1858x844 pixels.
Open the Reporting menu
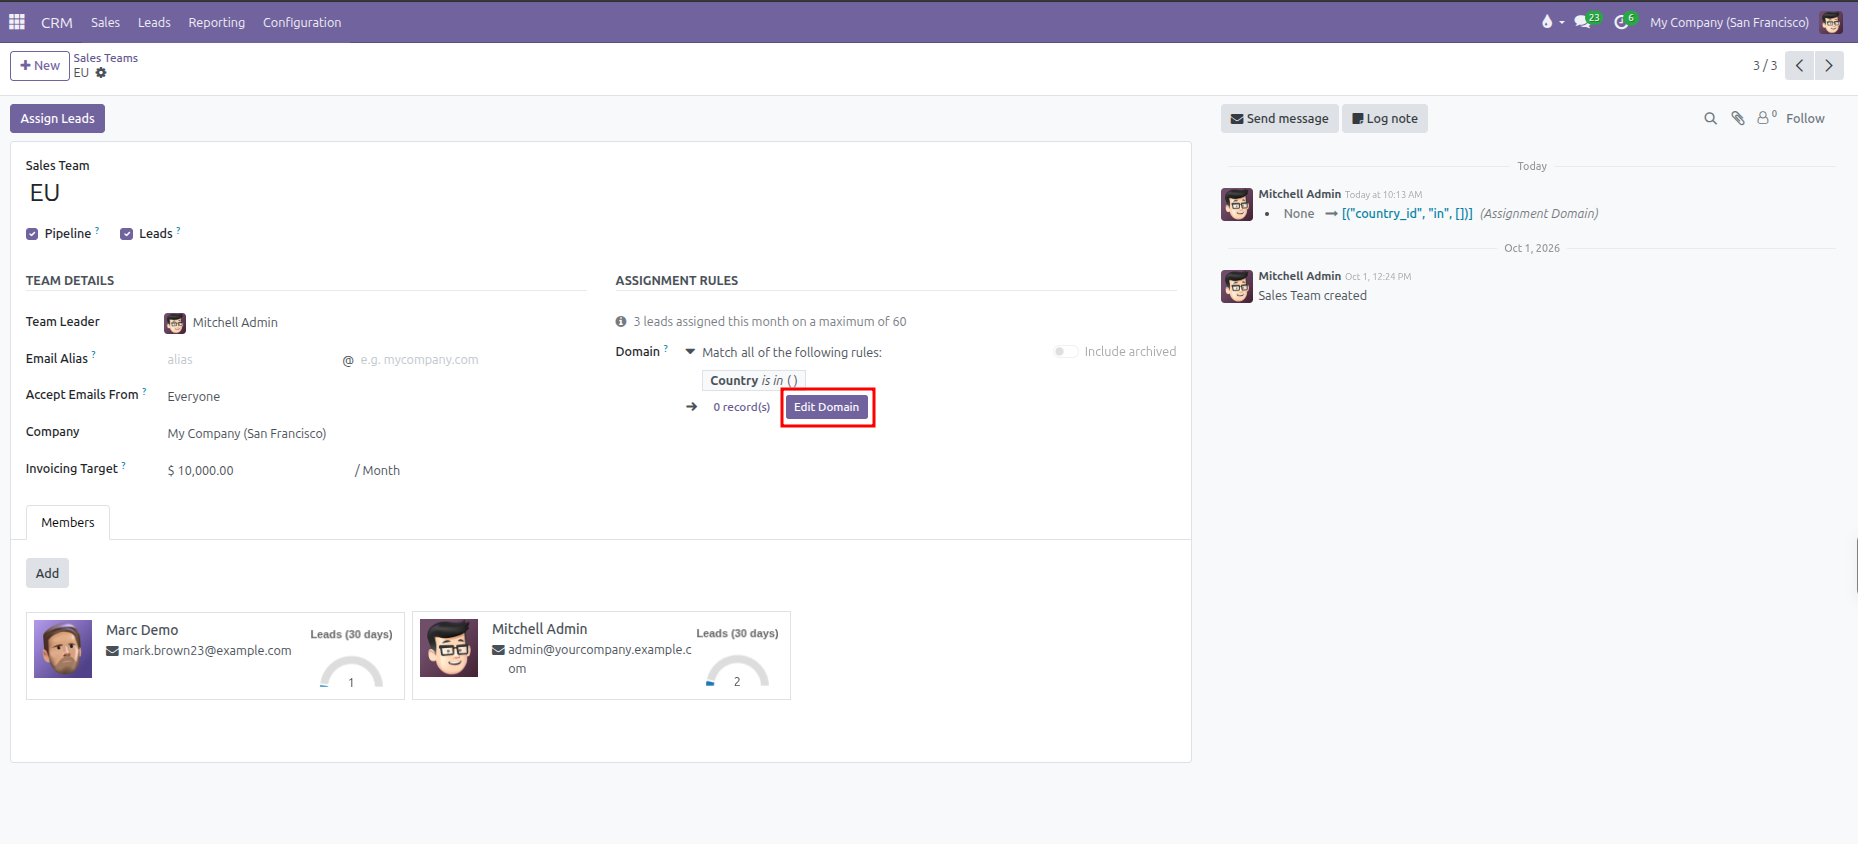(x=217, y=22)
